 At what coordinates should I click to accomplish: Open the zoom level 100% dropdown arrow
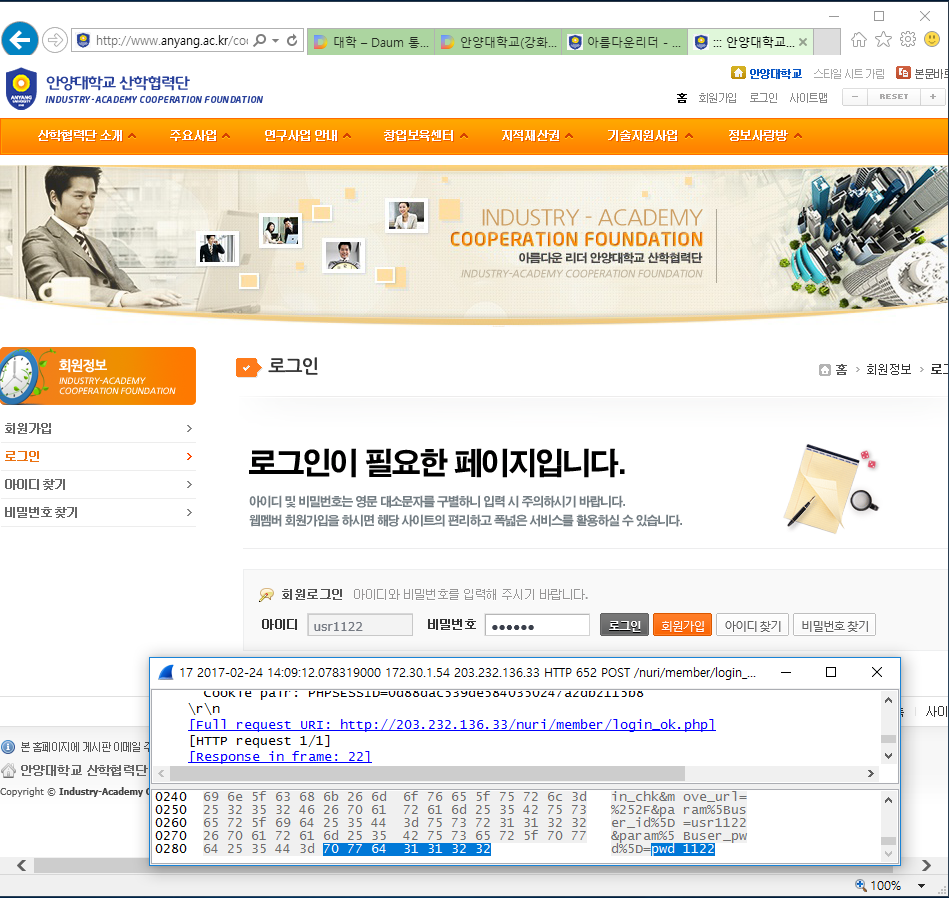921,886
